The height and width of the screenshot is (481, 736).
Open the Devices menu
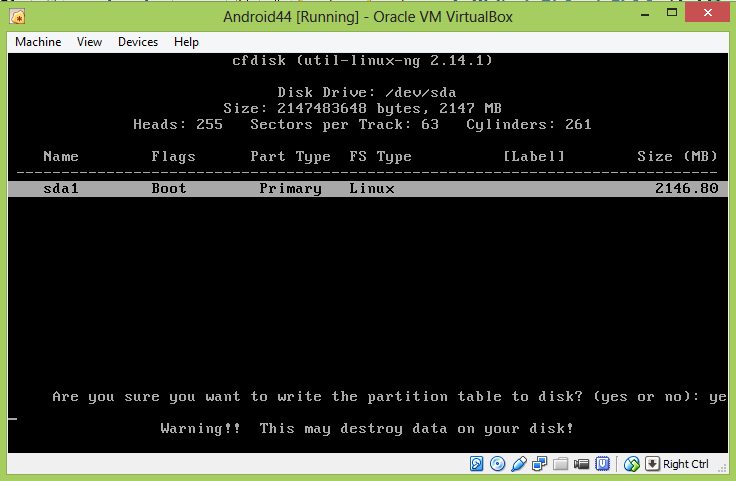coord(138,42)
